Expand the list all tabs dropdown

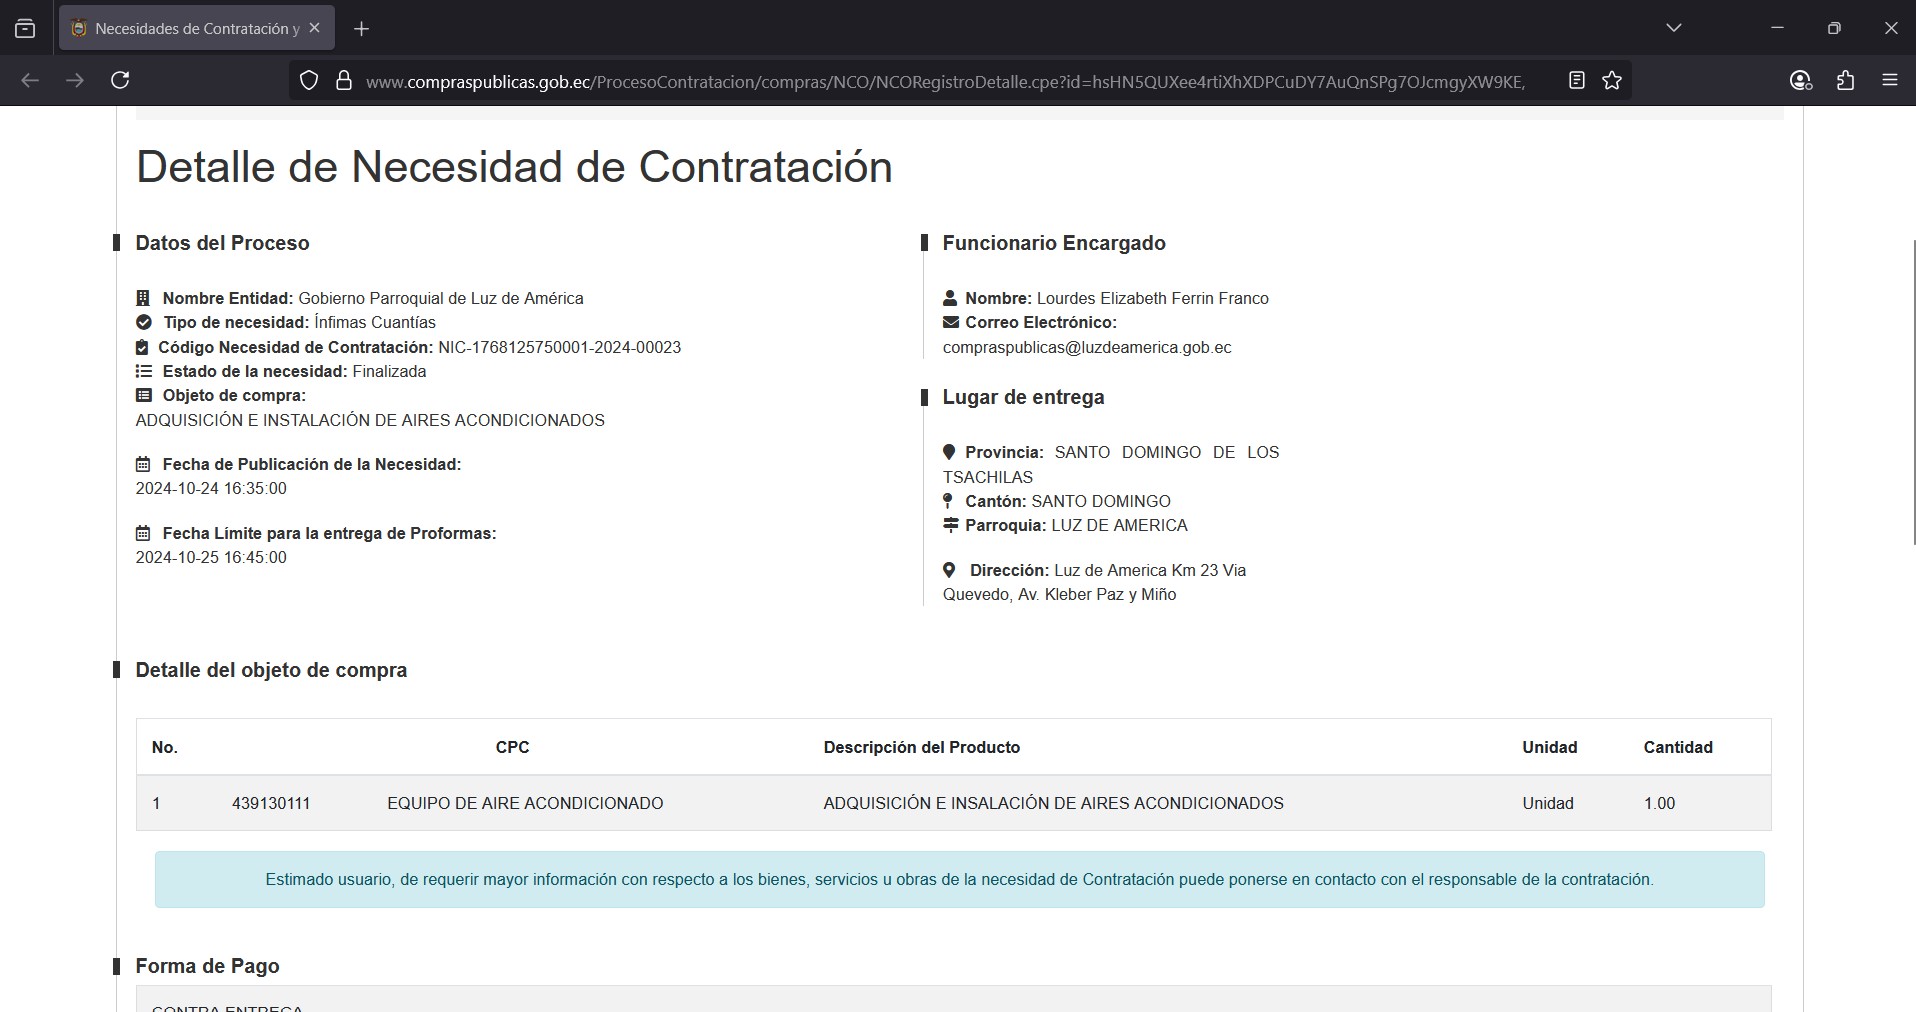(x=1674, y=28)
